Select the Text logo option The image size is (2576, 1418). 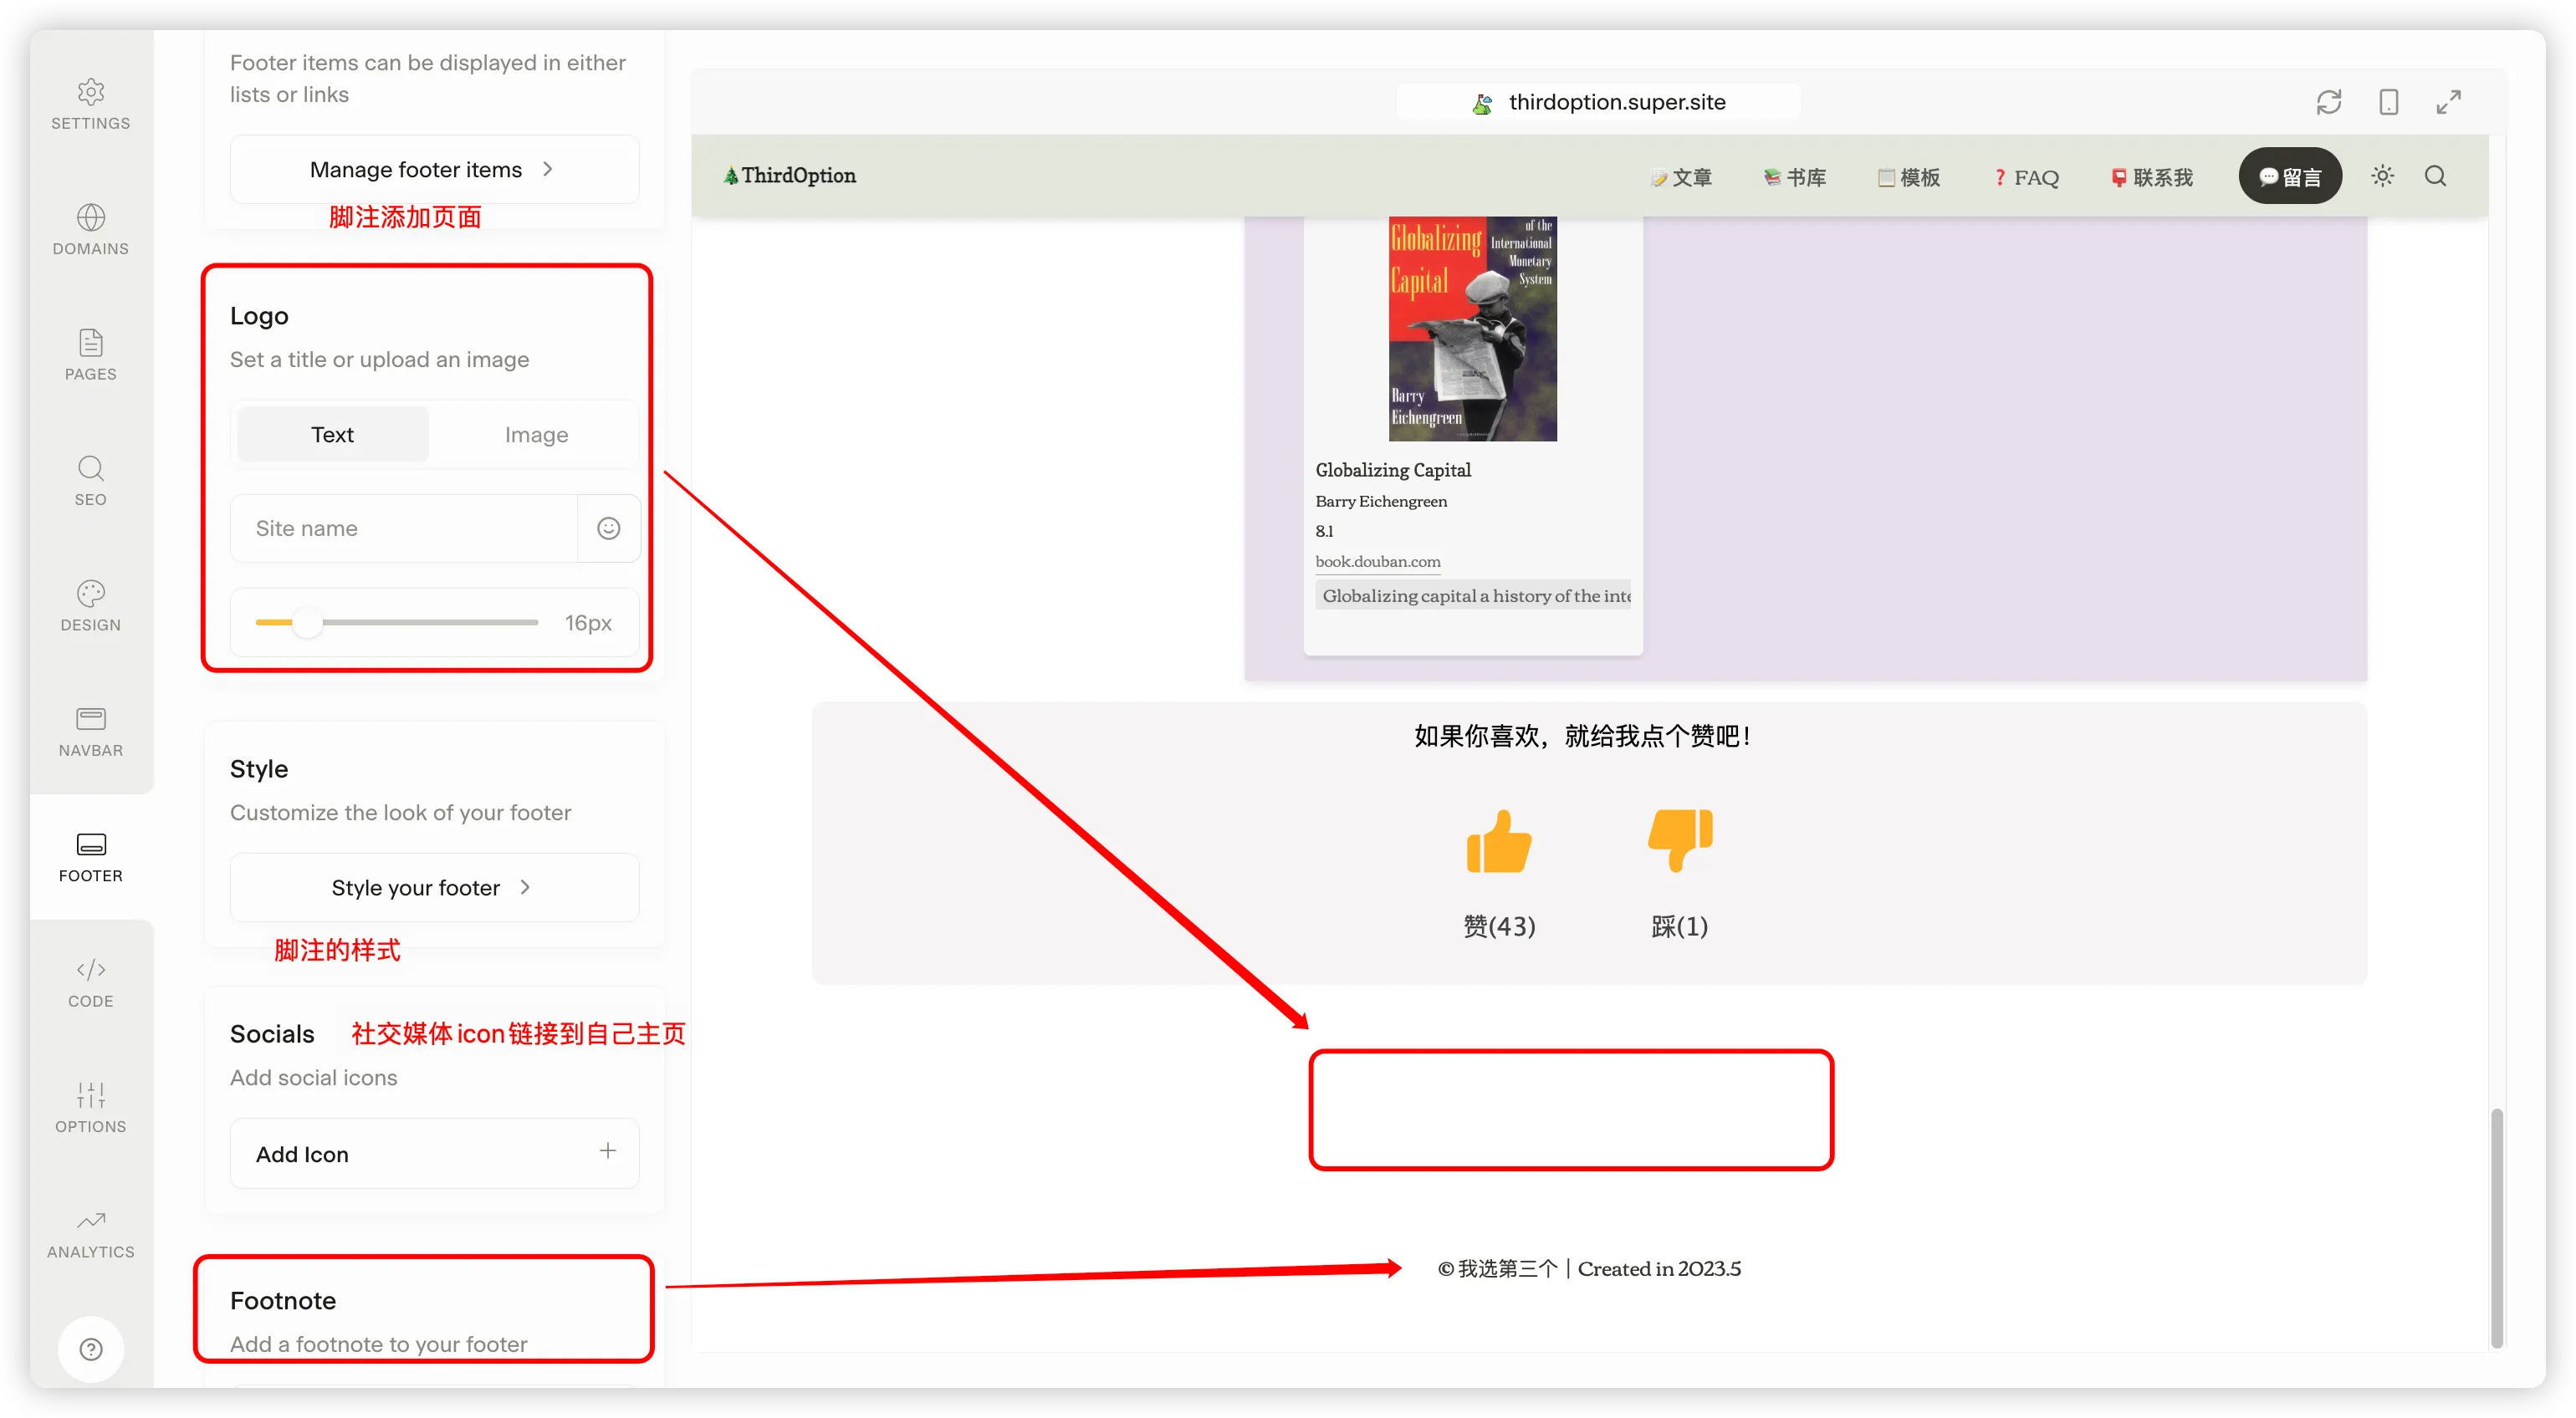click(x=332, y=434)
